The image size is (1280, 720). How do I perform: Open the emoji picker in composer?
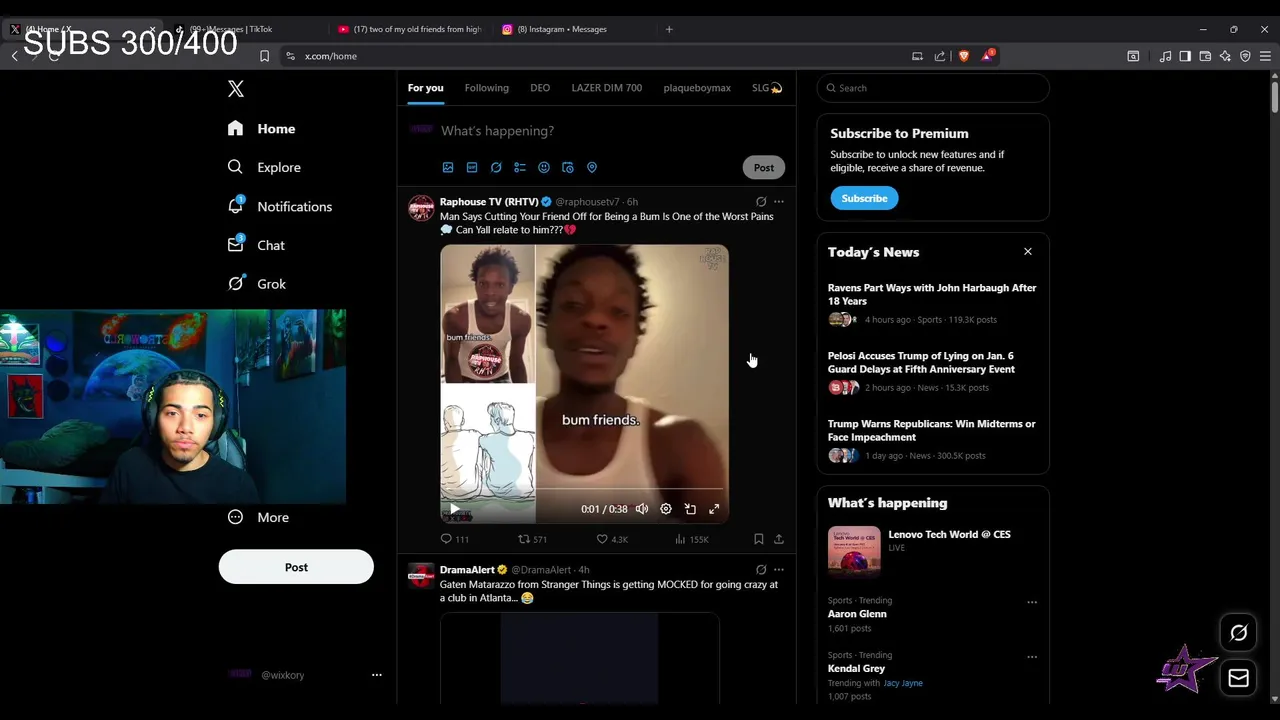pyautogui.click(x=544, y=168)
